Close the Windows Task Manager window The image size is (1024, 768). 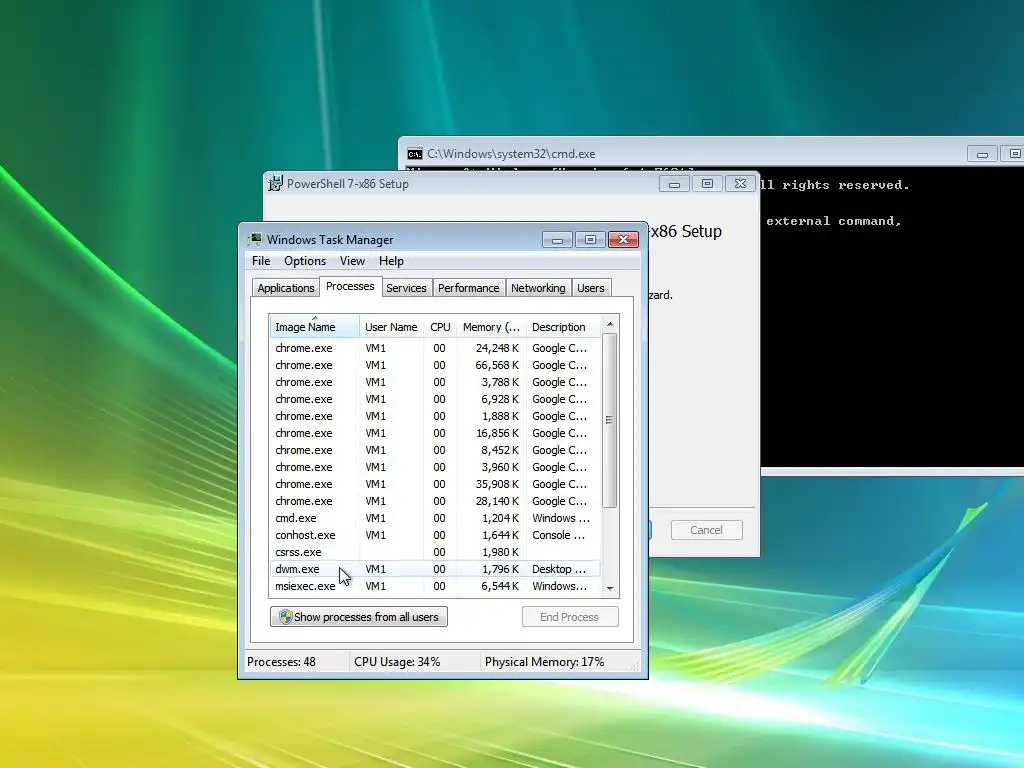click(x=623, y=240)
